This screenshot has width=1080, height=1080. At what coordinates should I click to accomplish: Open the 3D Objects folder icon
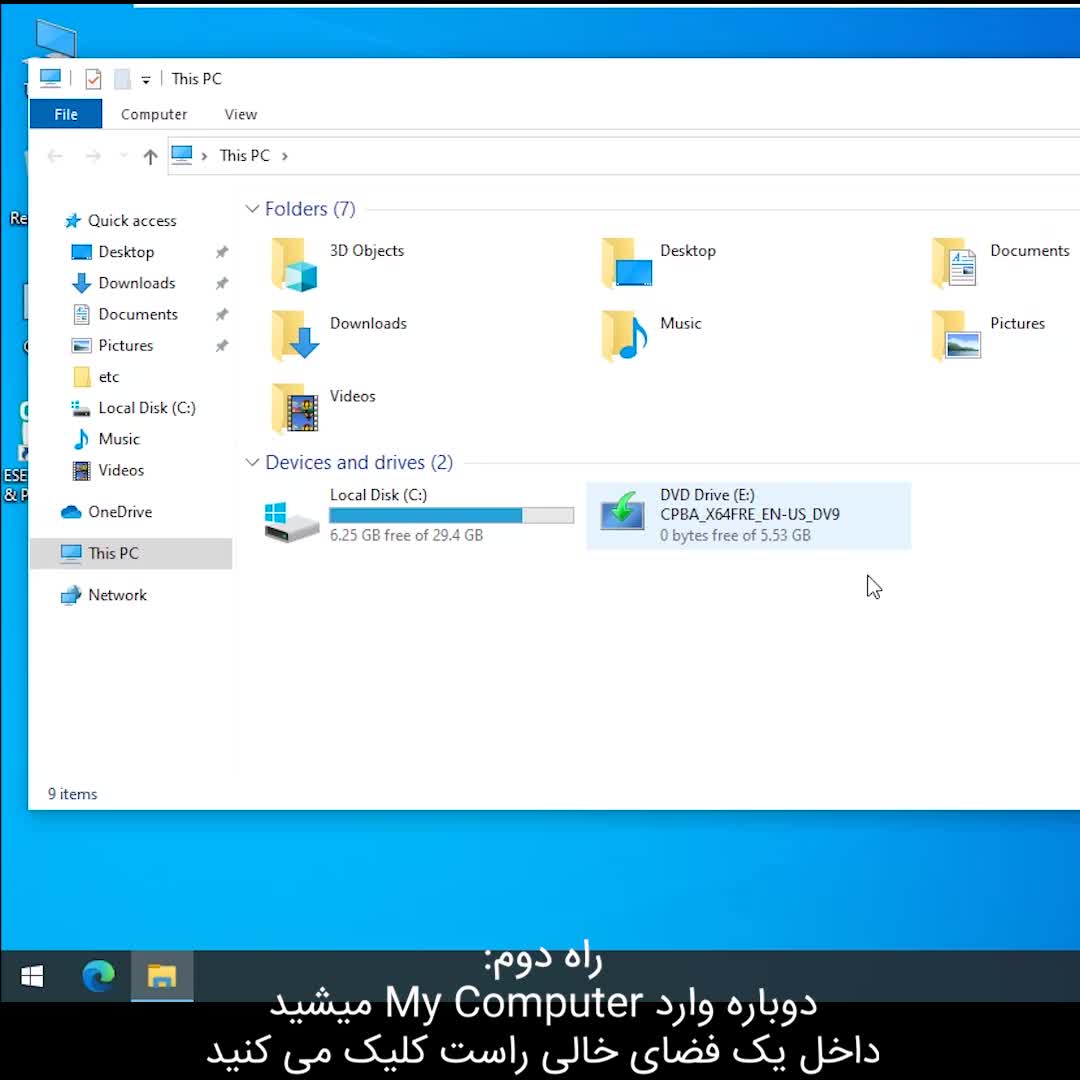pos(295,264)
